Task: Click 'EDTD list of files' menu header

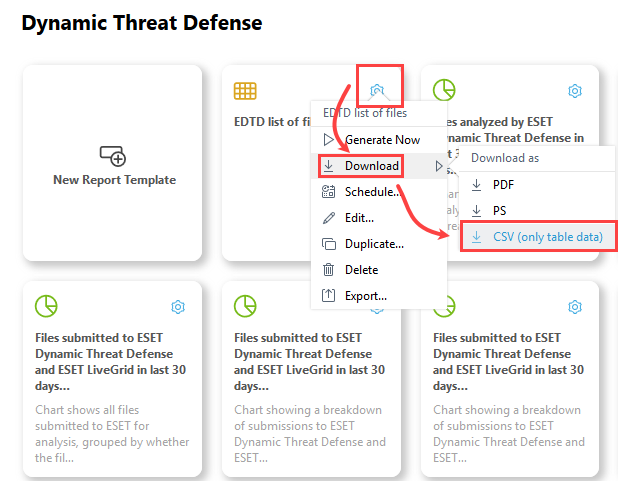Action: [x=365, y=113]
